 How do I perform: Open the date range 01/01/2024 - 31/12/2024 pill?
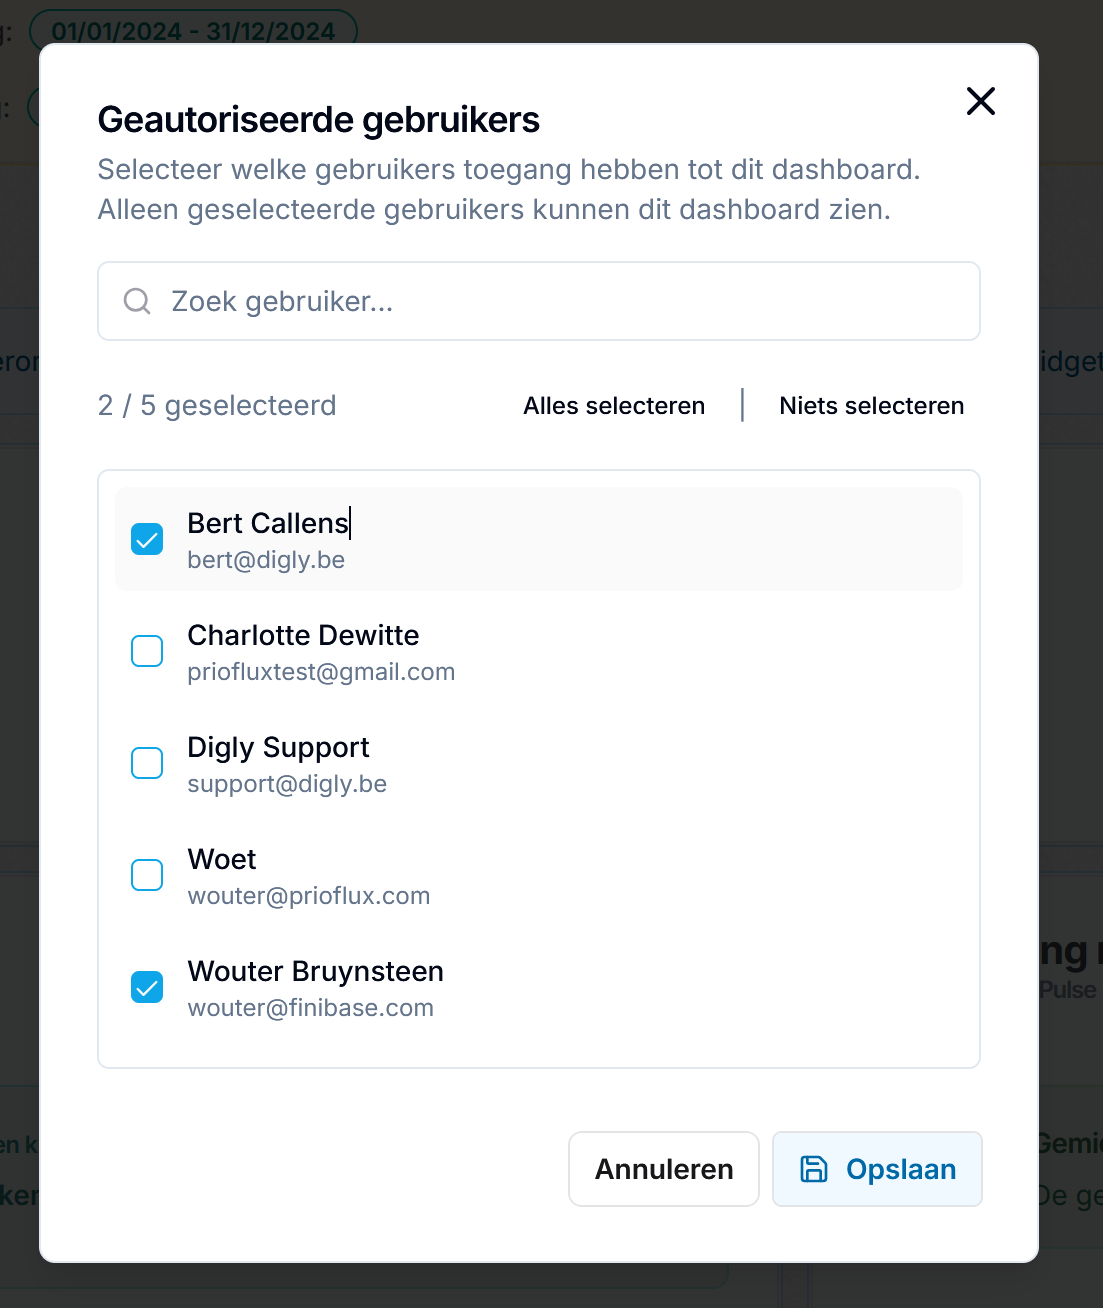[x=193, y=31]
